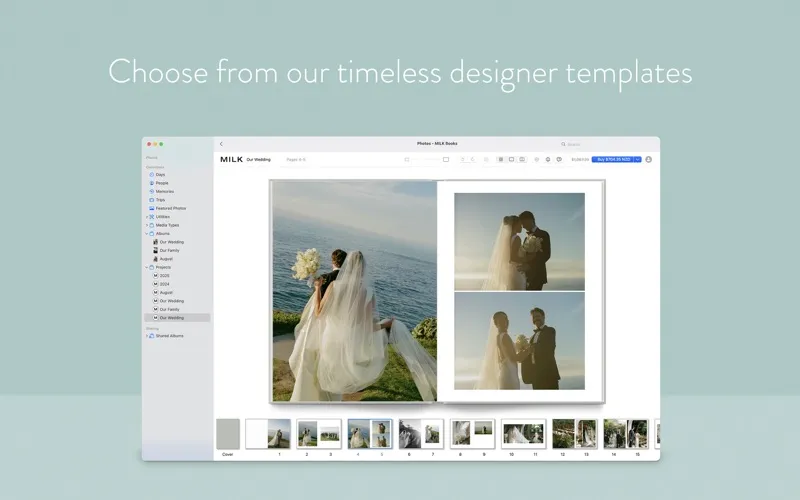
Task: Open the Our Wedding album under Albums
Action: tap(168, 242)
